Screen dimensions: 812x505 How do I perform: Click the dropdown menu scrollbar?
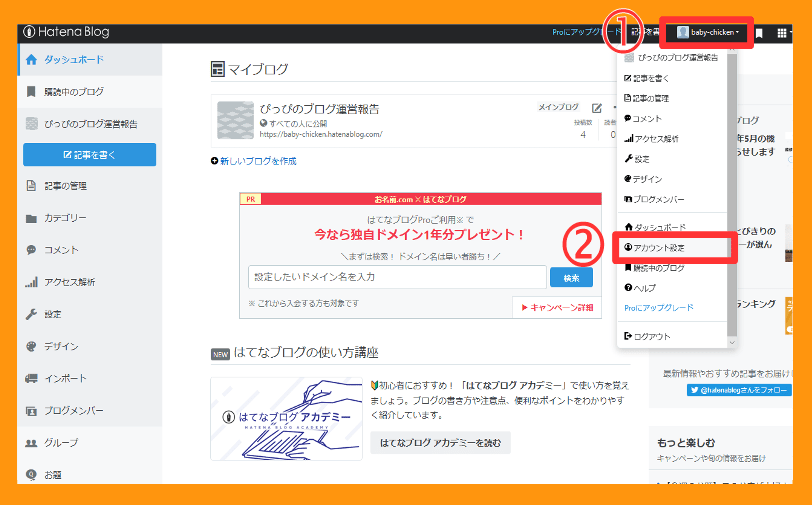732,194
